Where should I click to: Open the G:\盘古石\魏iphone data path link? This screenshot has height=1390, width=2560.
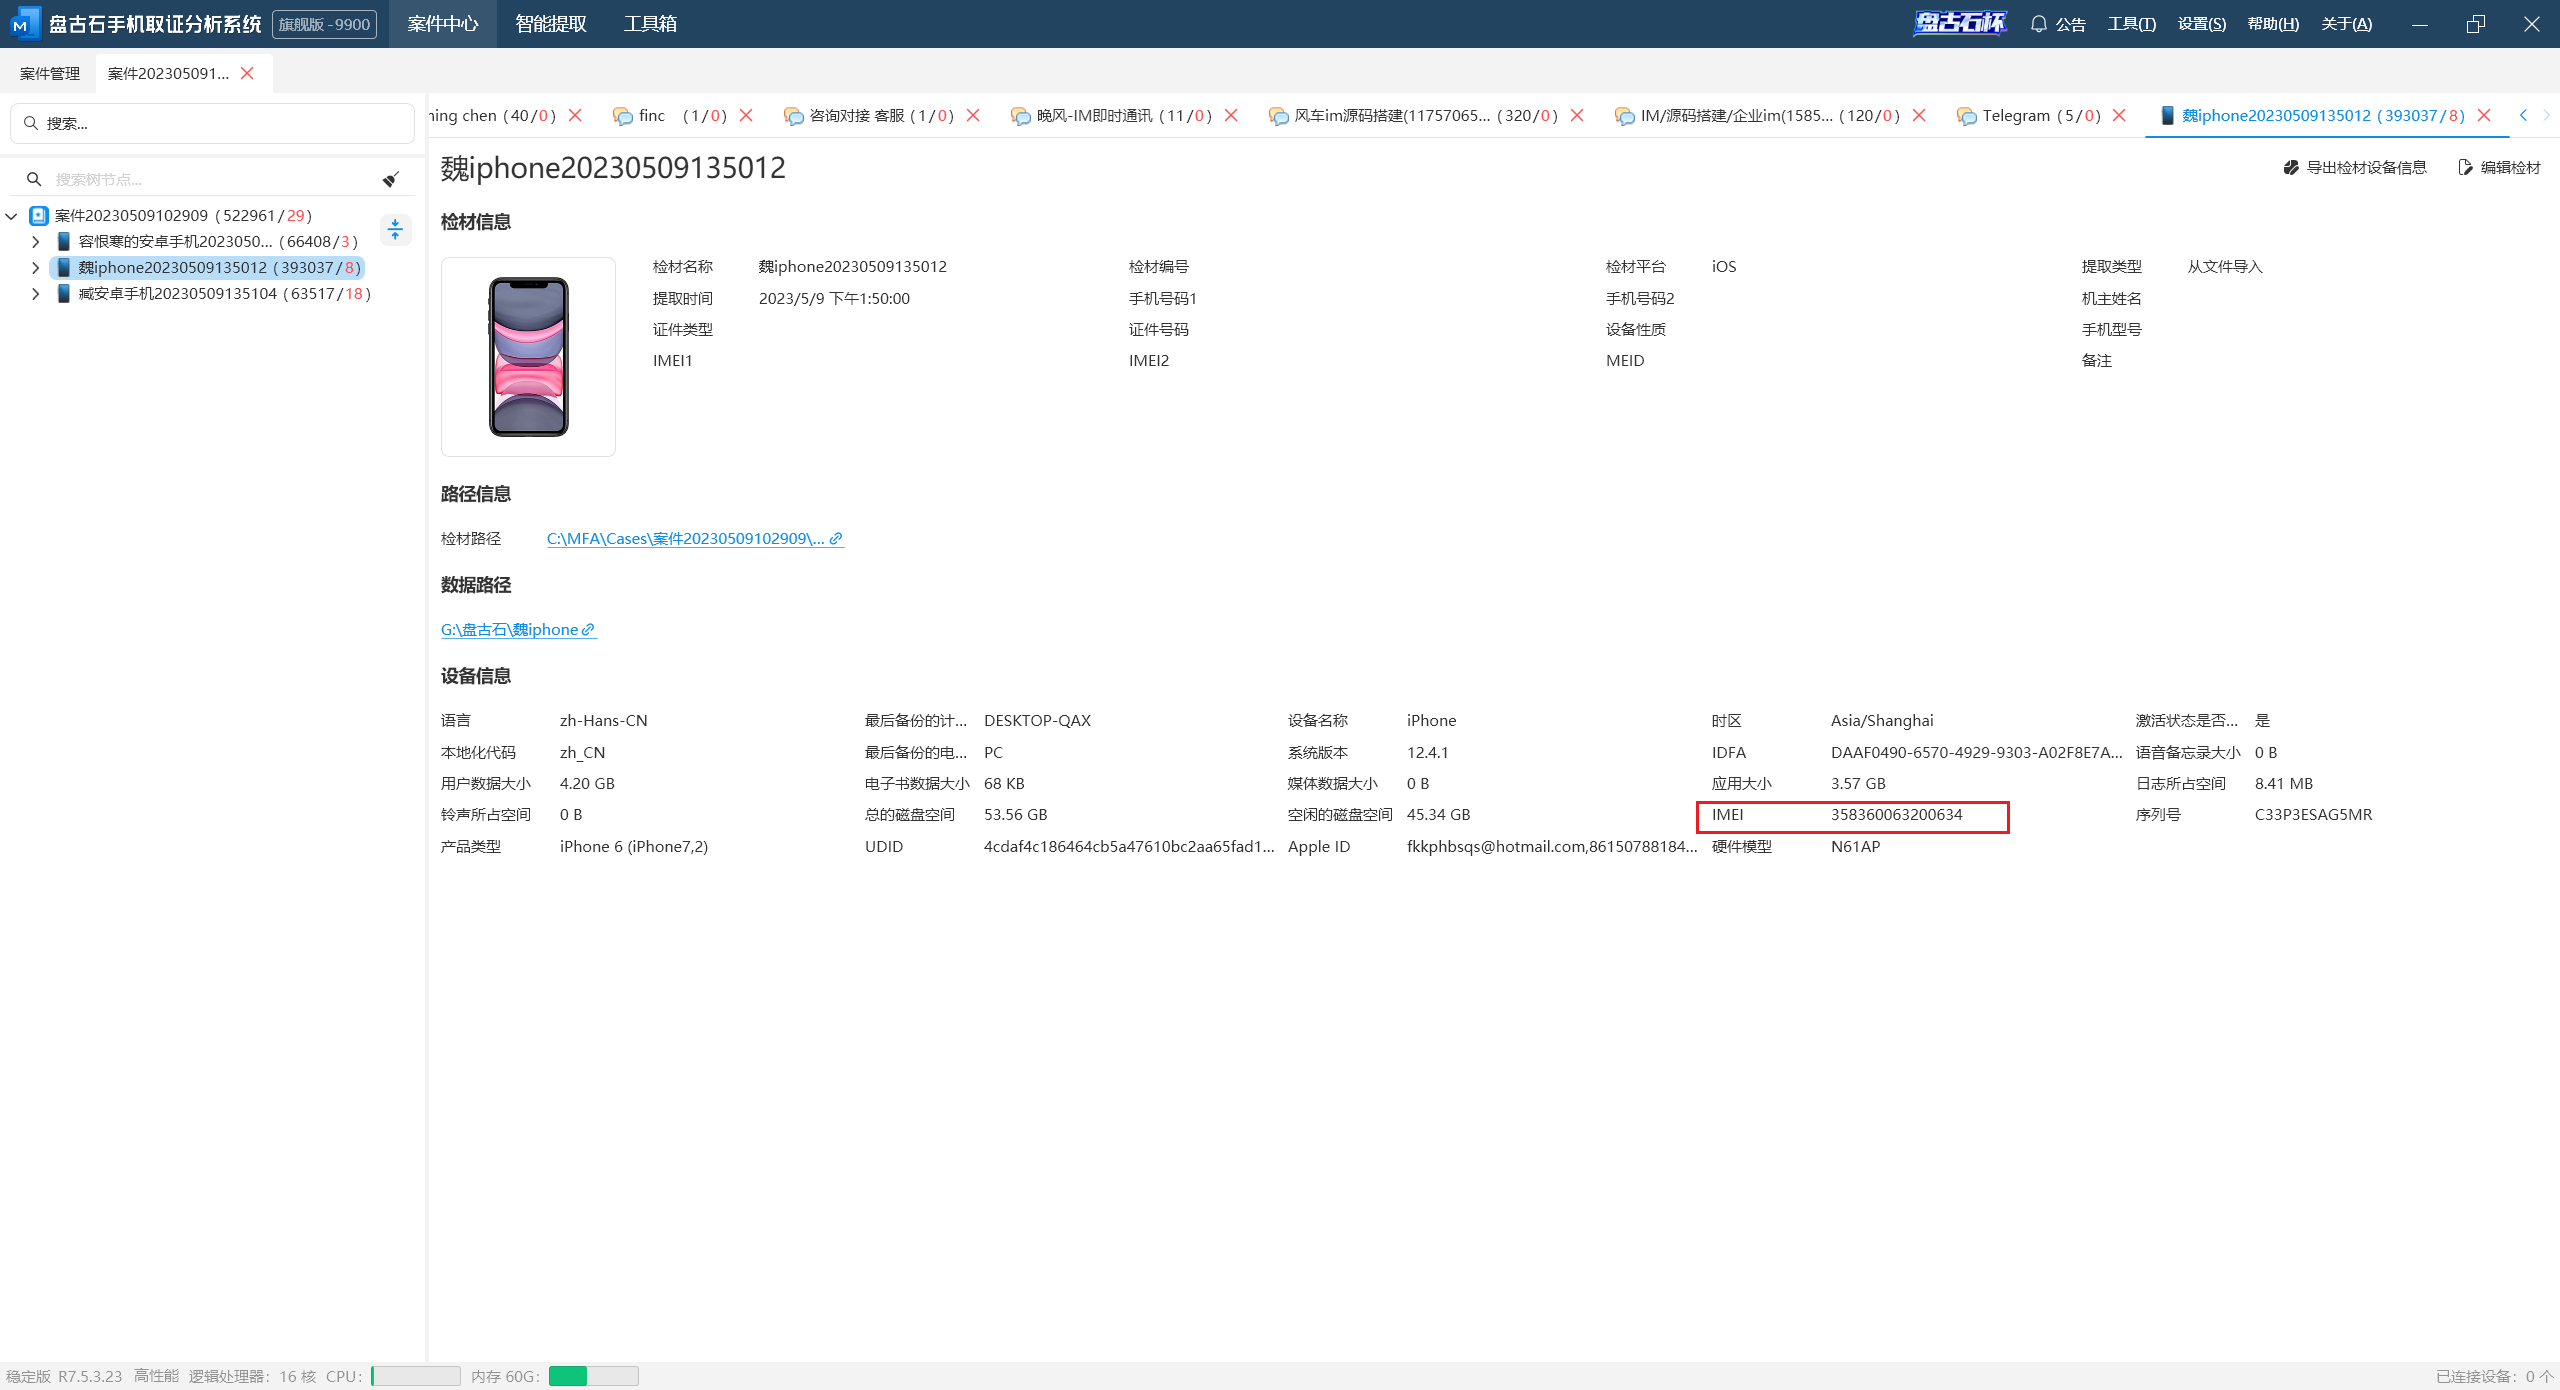click(517, 629)
